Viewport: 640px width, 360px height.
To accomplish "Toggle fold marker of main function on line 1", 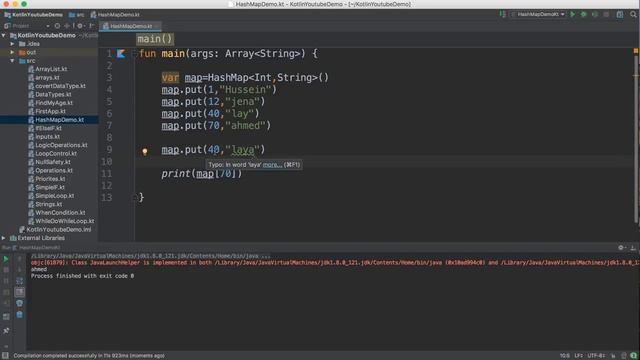I will click(x=134, y=53).
